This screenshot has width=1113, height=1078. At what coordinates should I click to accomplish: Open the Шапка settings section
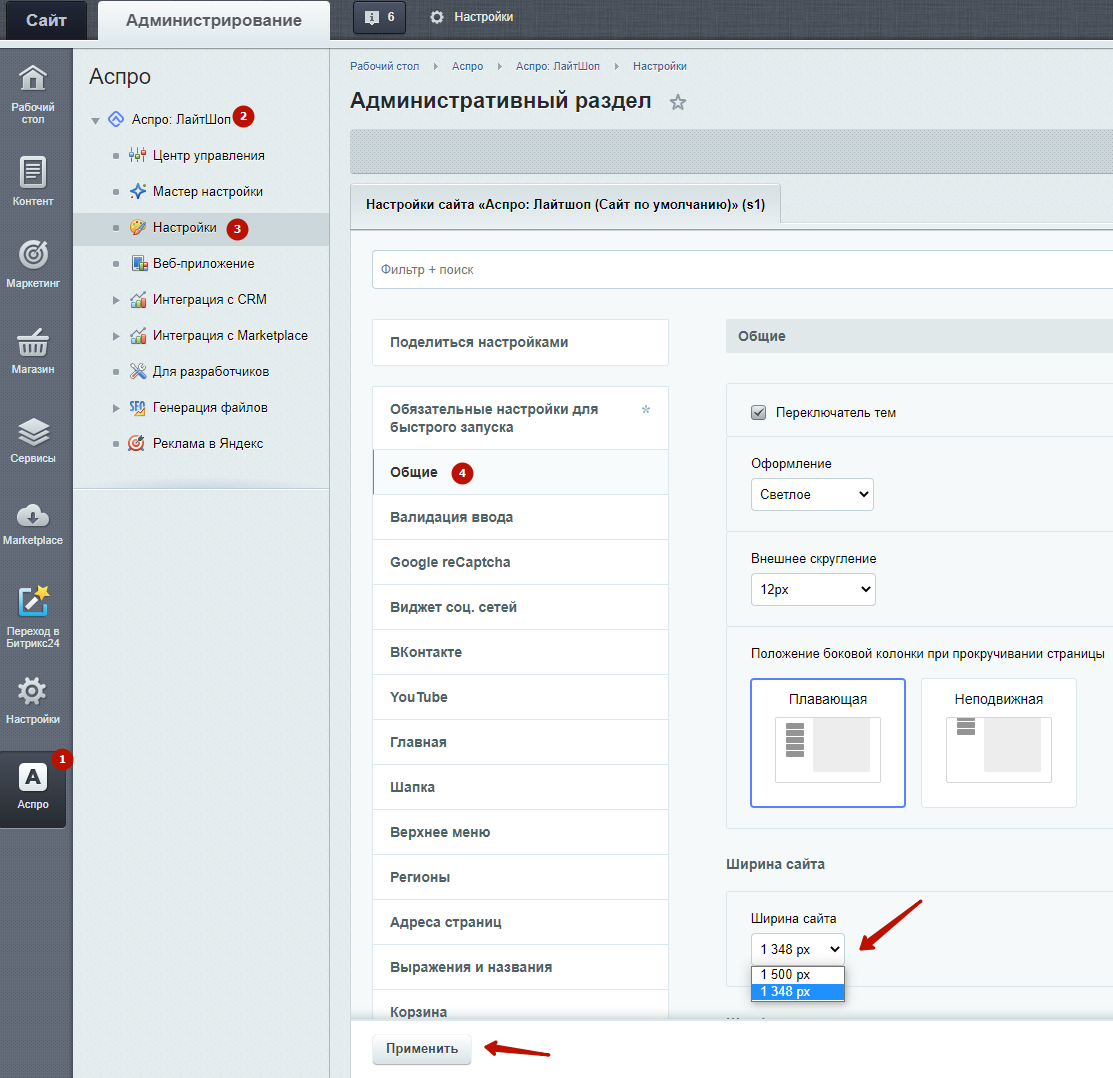coord(520,787)
